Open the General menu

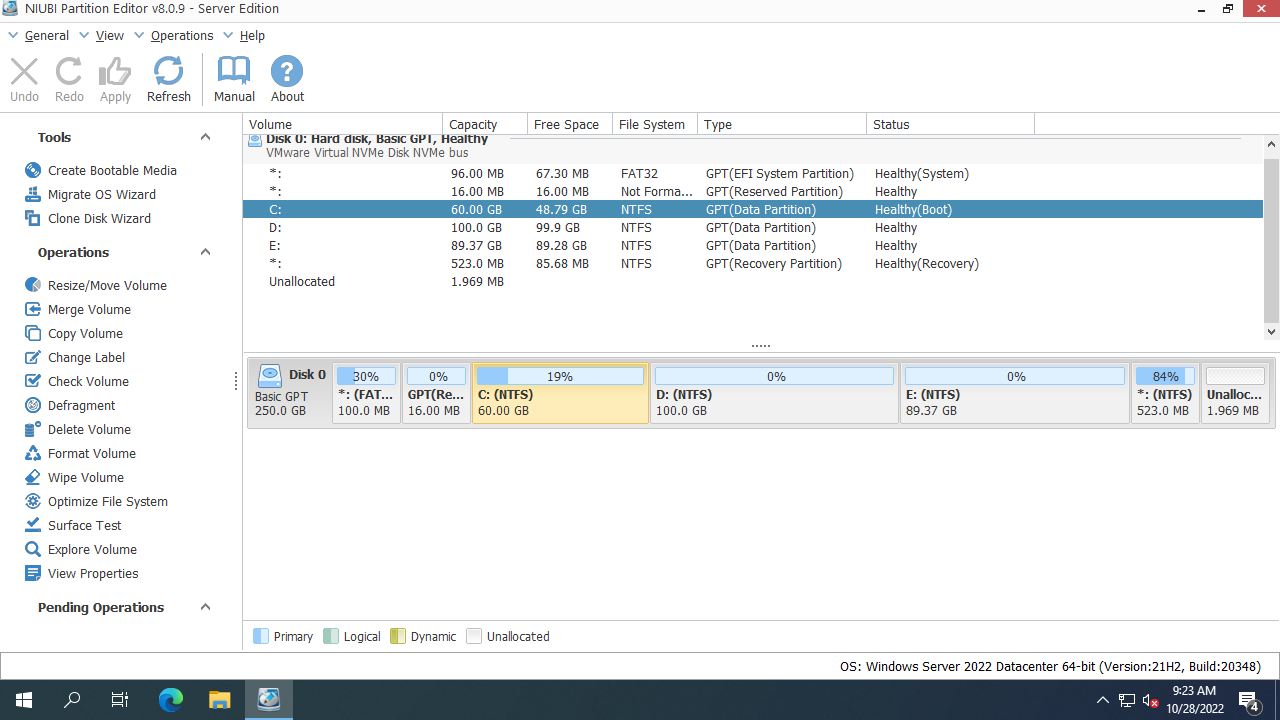[x=46, y=36]
